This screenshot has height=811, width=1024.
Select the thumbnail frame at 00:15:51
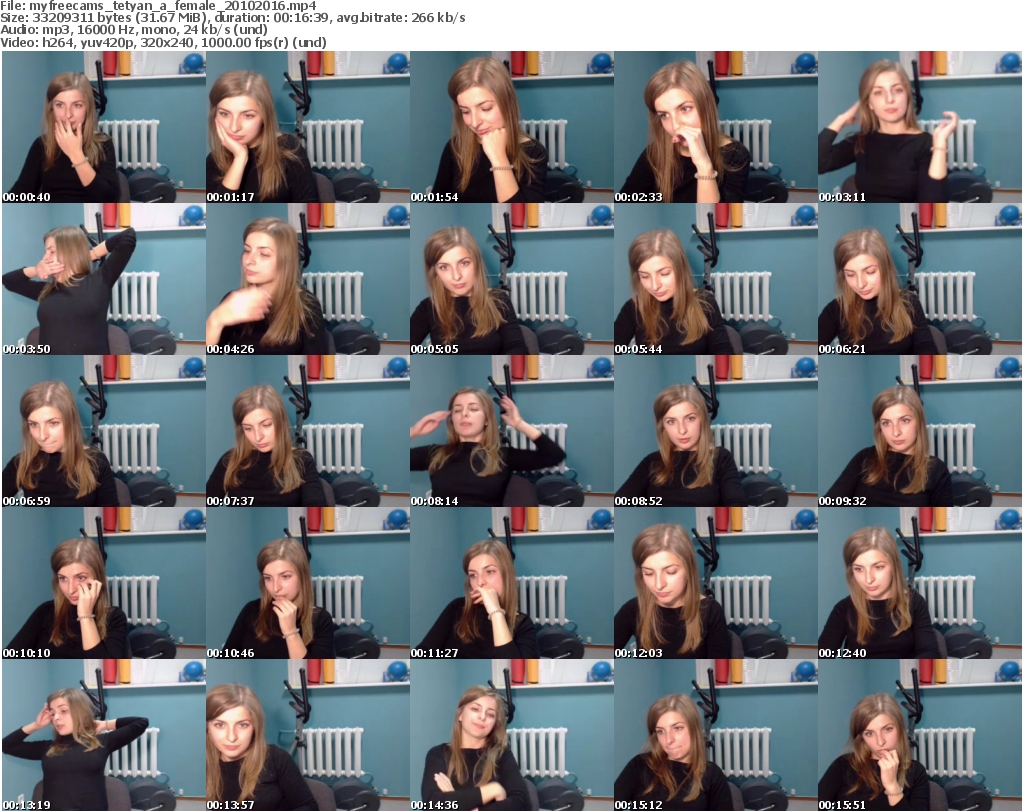(x=920, y=735)
